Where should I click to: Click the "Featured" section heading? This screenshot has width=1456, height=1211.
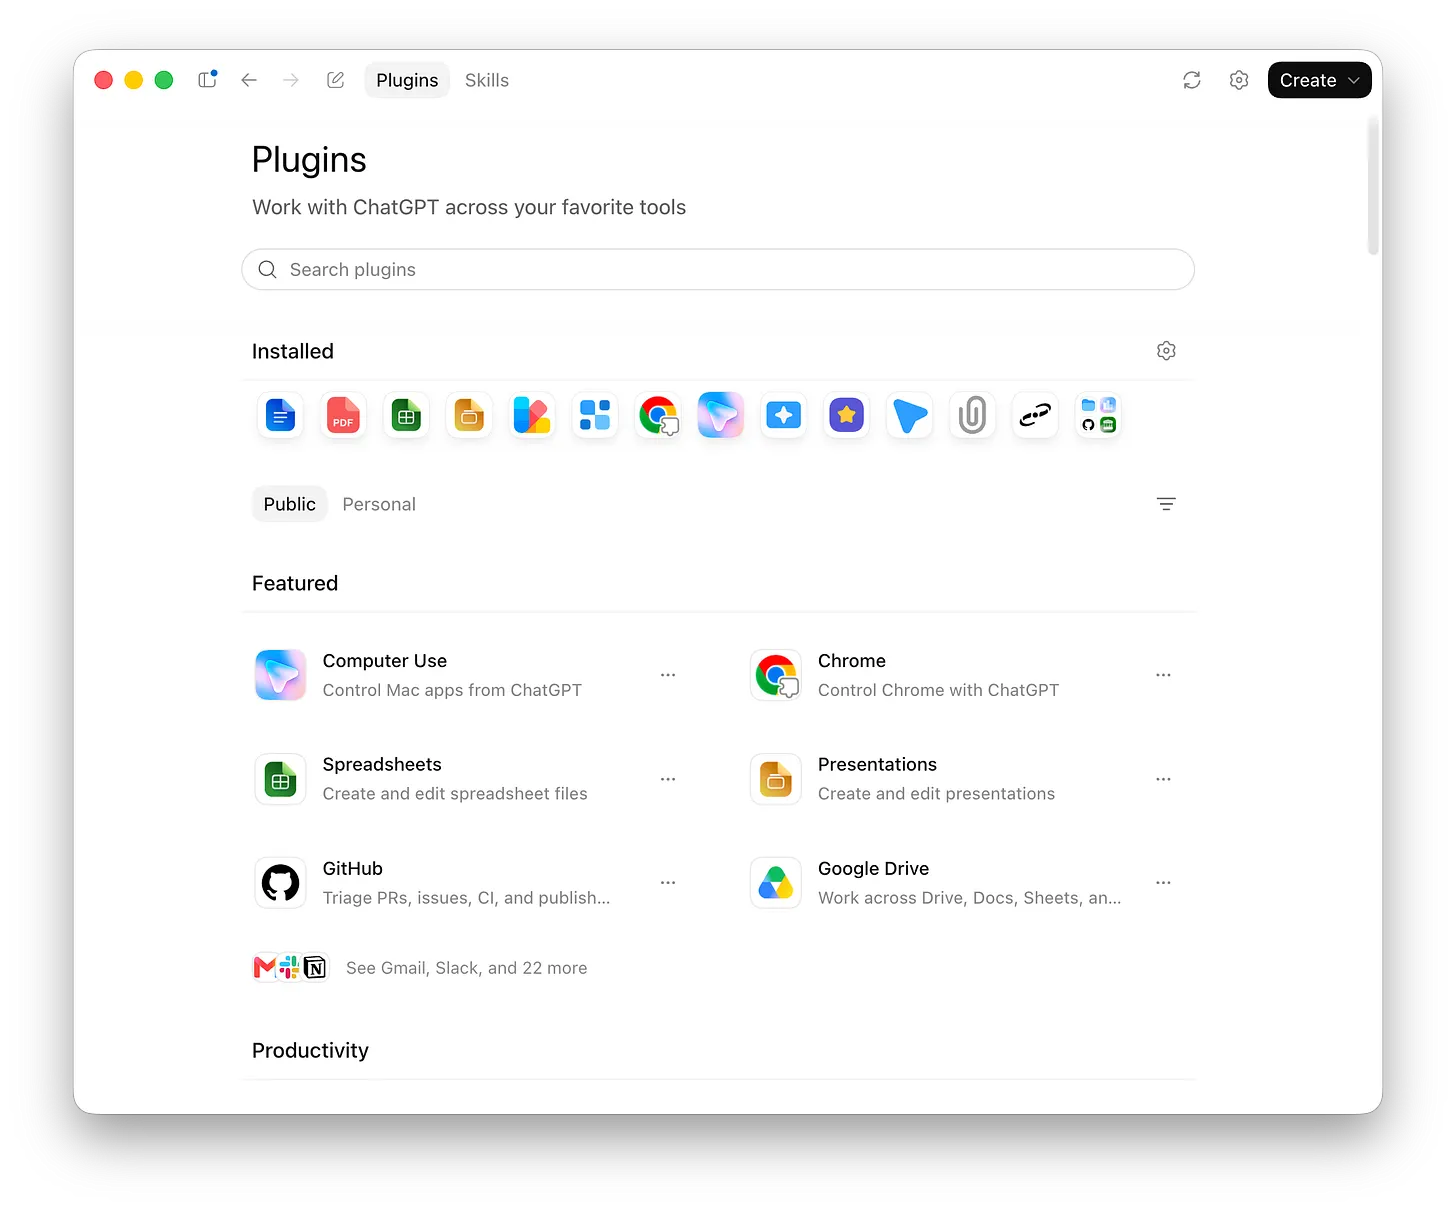click(x=295, y=583)
